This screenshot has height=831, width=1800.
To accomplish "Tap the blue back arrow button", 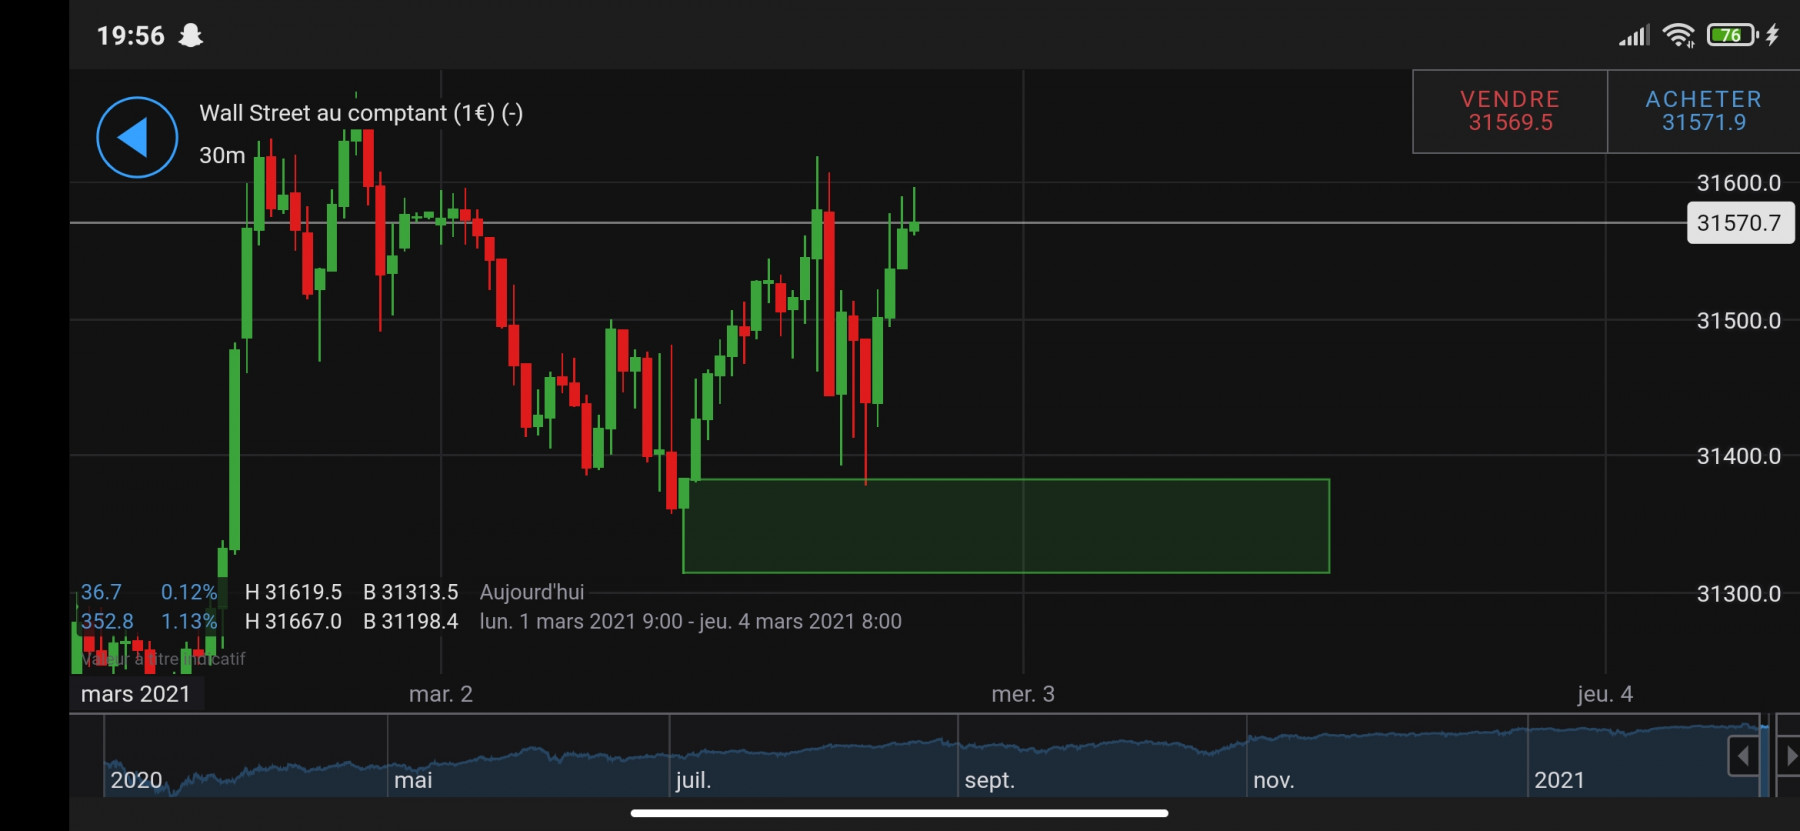I will click(x=137, y=138).
